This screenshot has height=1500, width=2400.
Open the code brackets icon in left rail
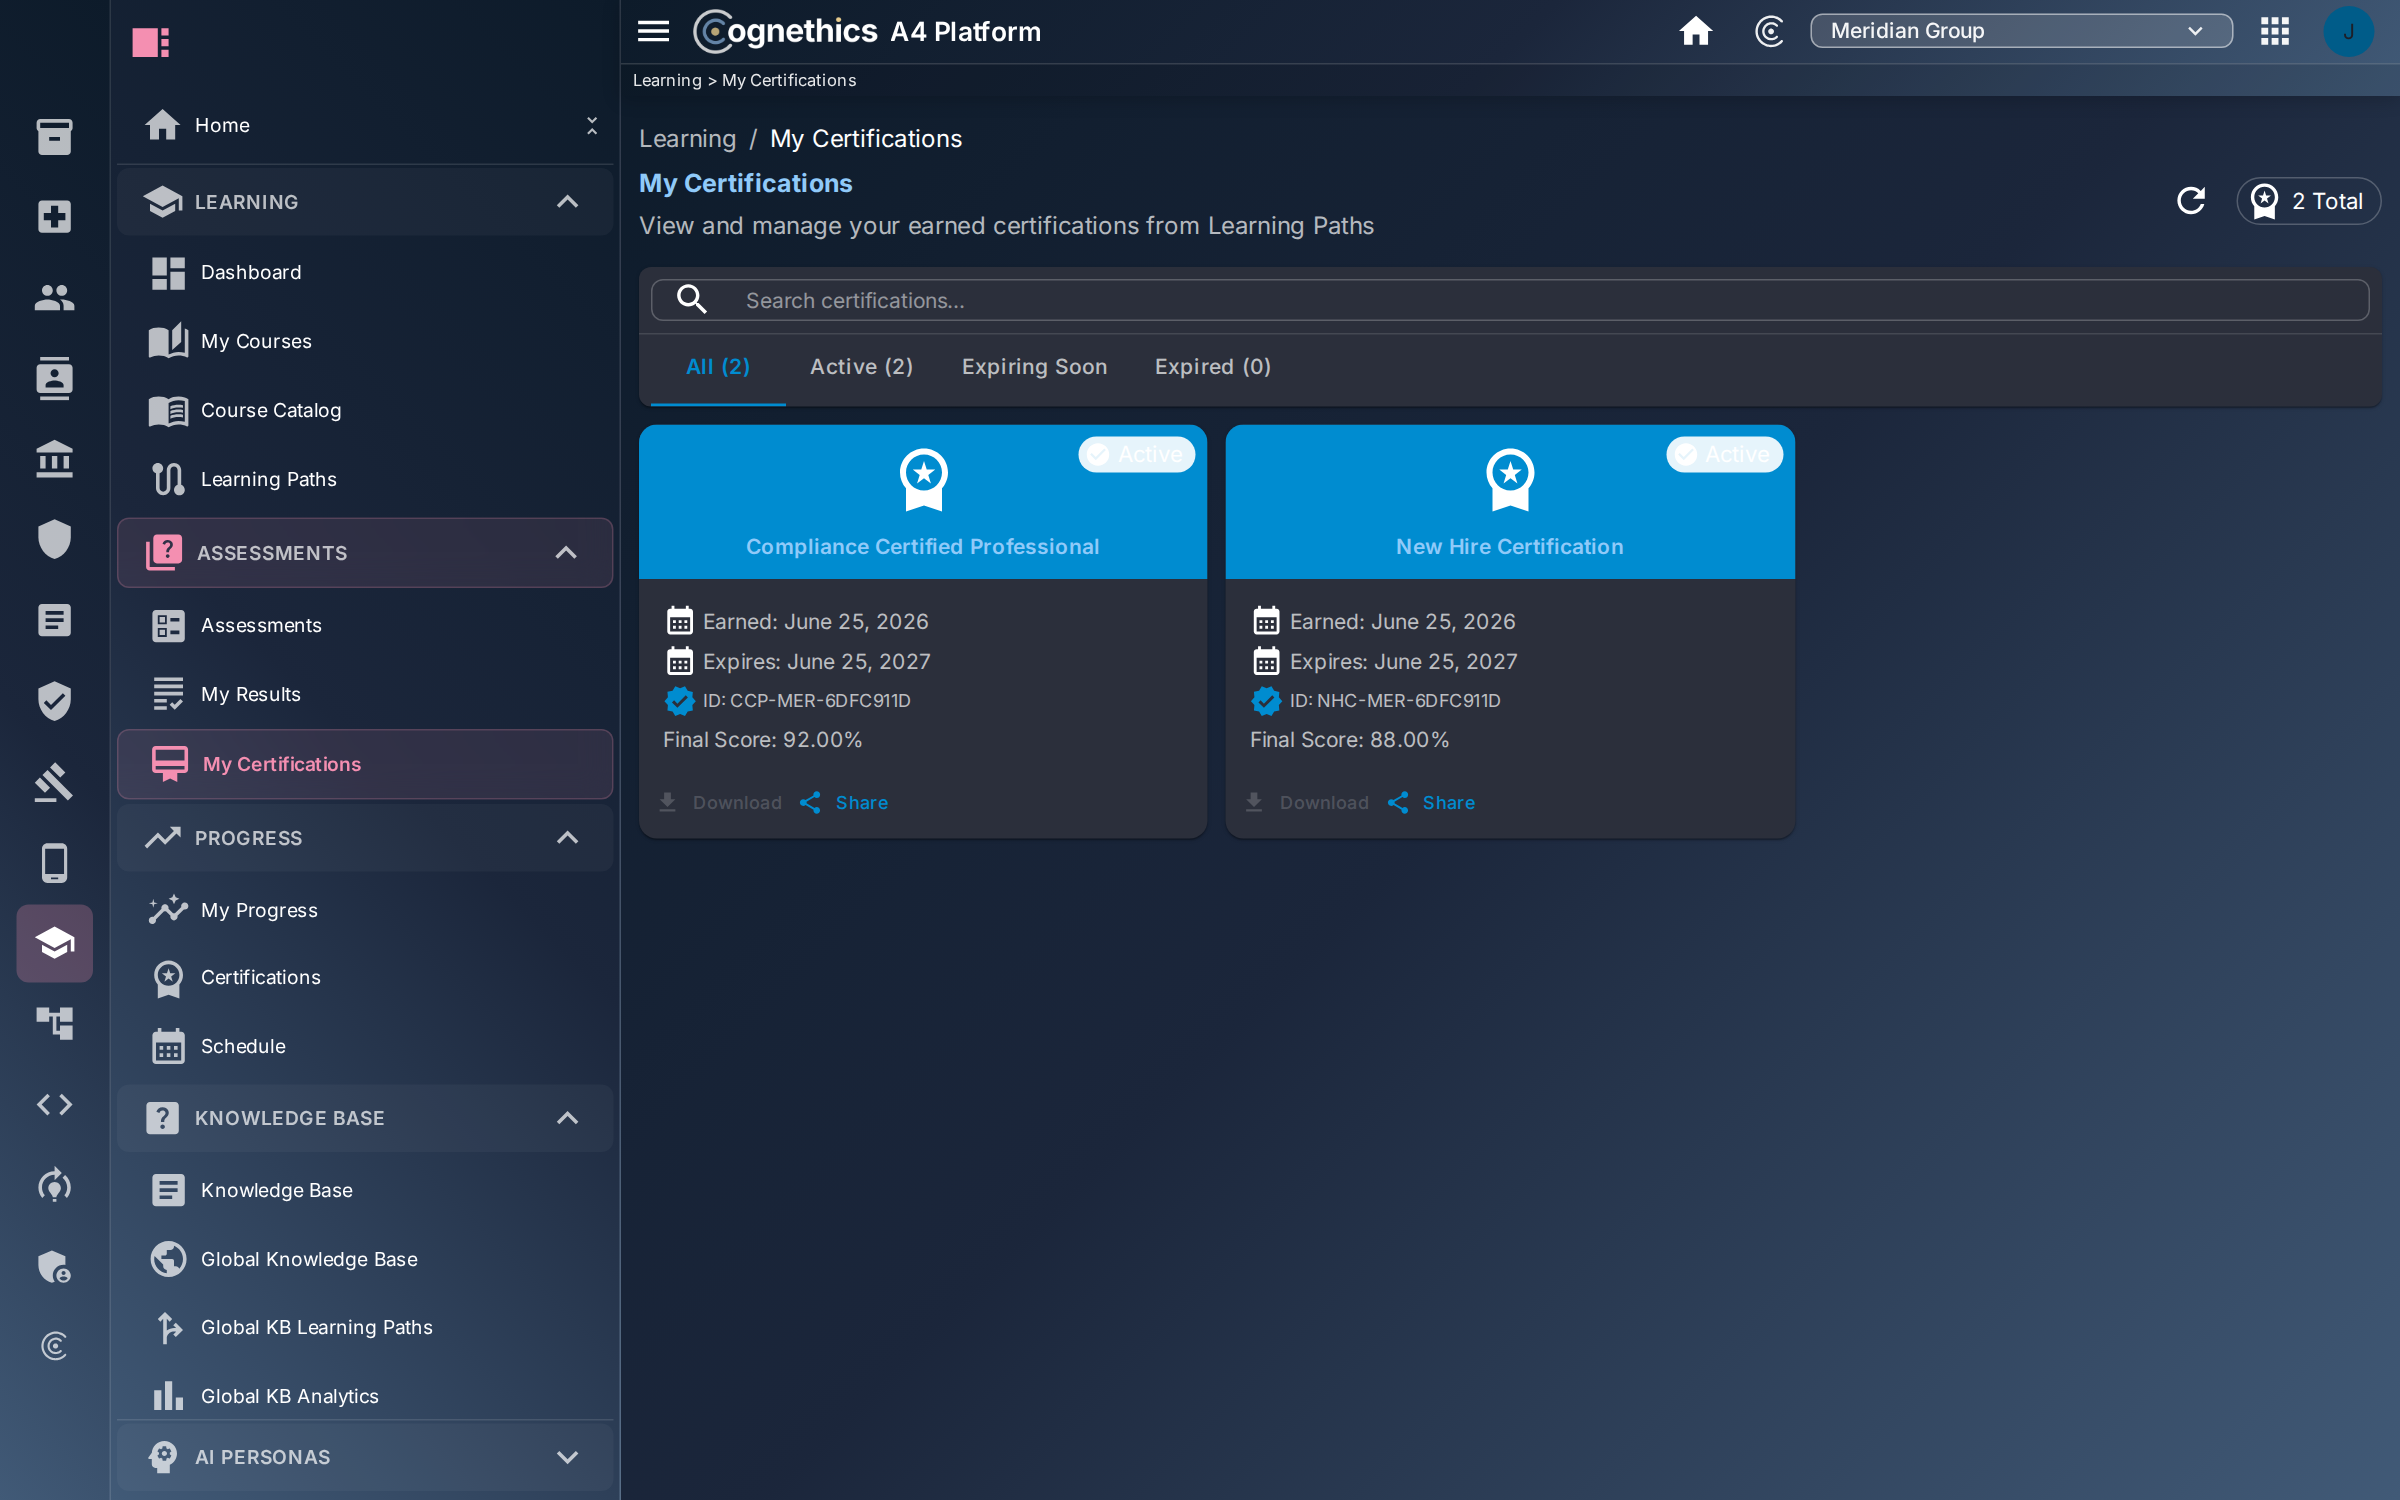(x=55, y=1104)
